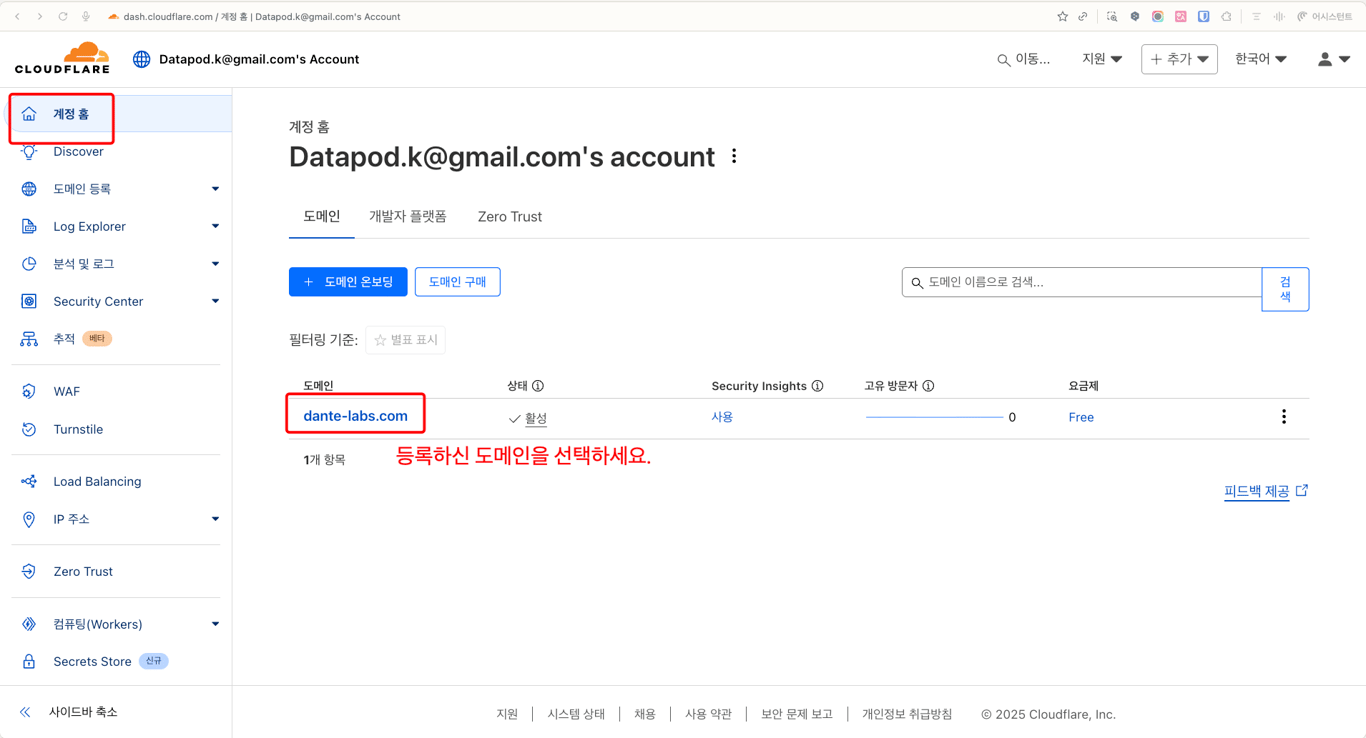
Task: Click the domain name search field
Action: point(1082,282)
